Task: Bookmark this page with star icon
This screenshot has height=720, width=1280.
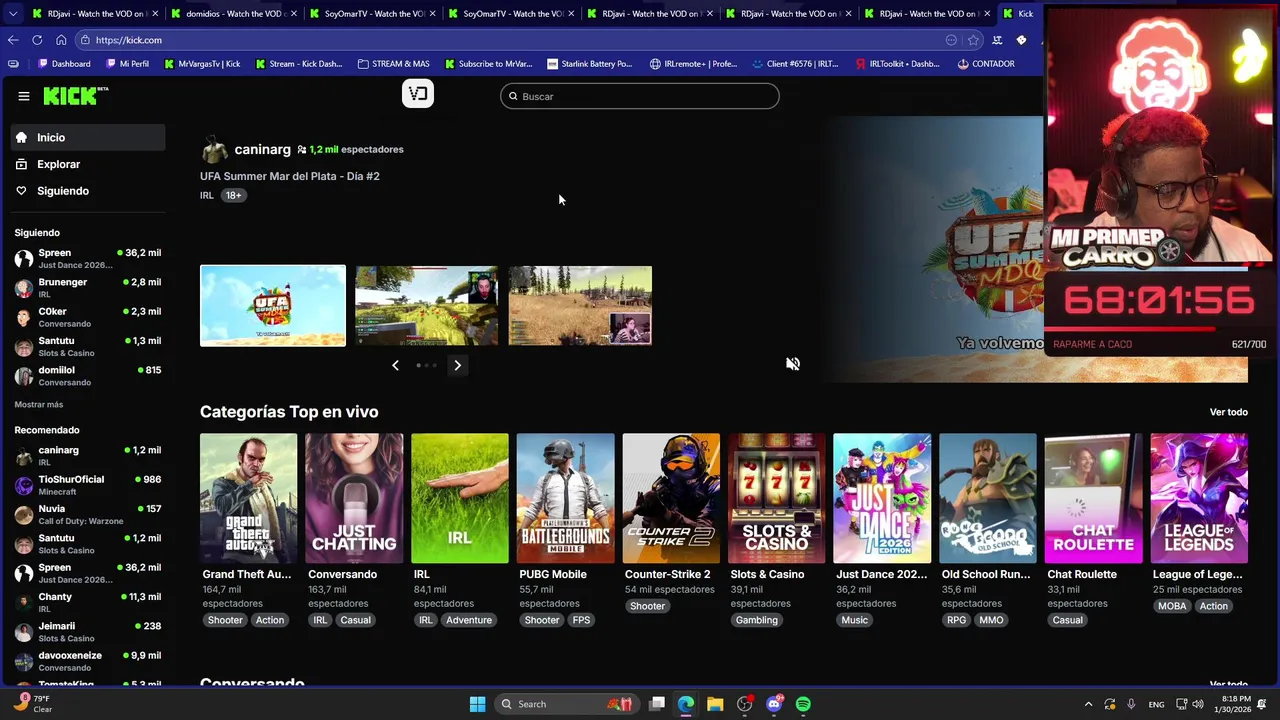Action: click(x=973, y=40)
